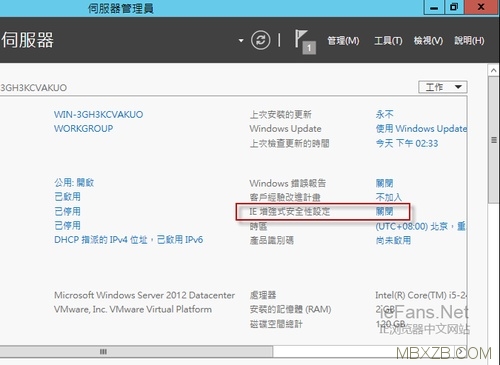
Task: Open the notifications flag icon
Action: [305, 41]
